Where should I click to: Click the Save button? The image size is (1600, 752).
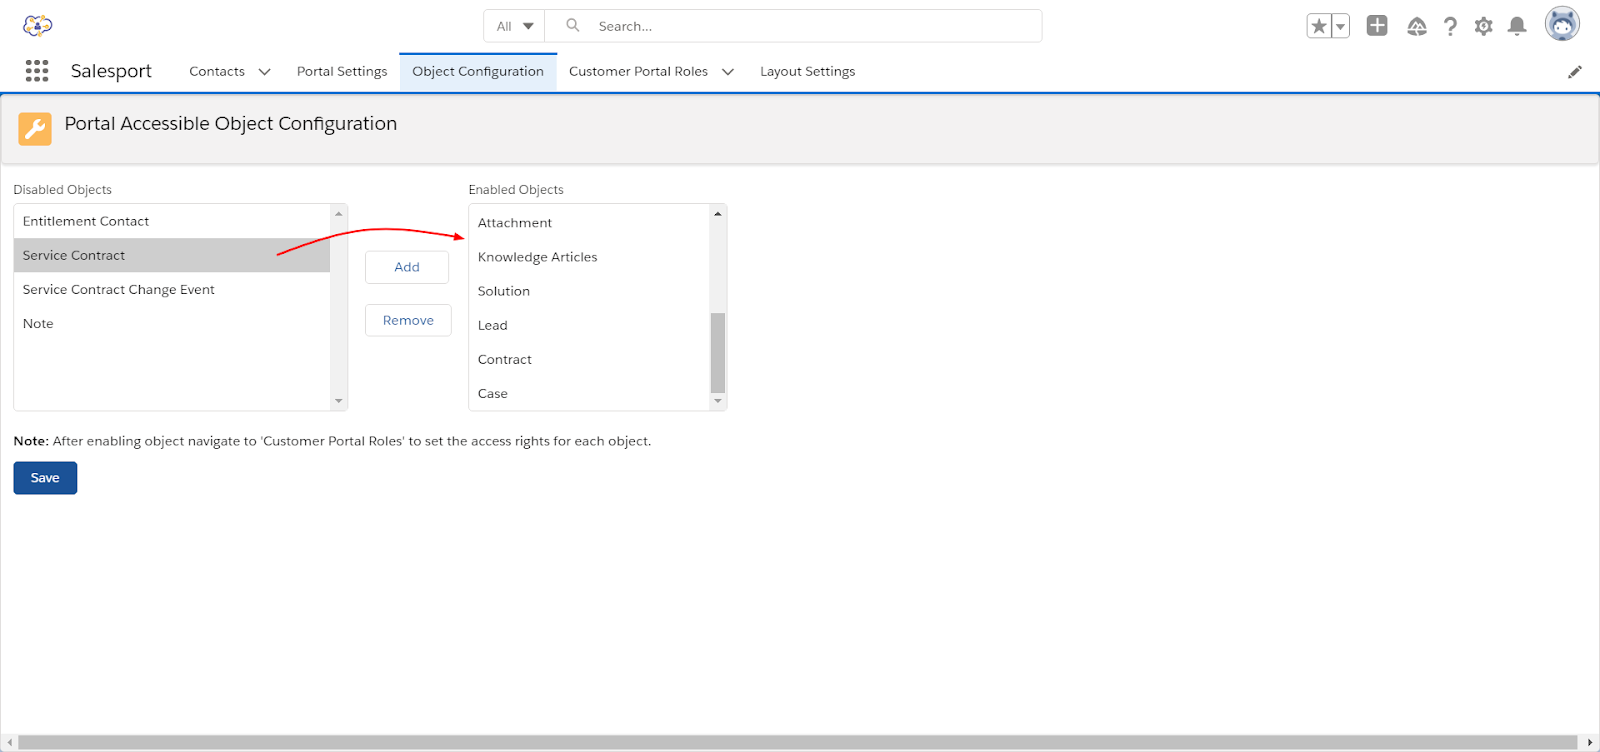click(x=45, y=478)
